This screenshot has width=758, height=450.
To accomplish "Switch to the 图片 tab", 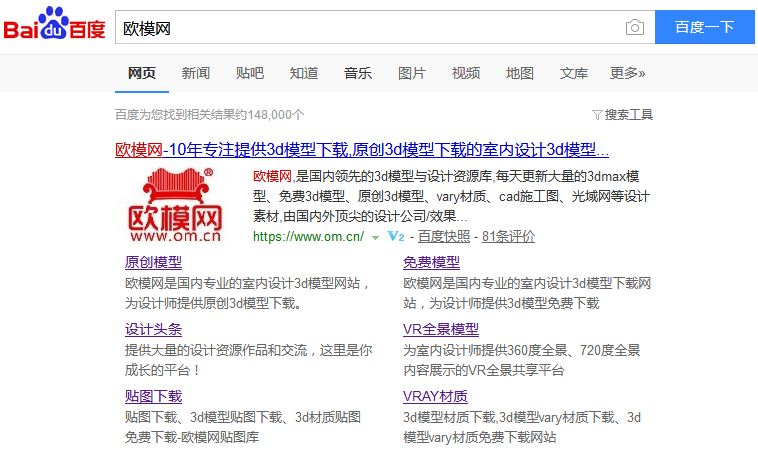I will 412,73.
